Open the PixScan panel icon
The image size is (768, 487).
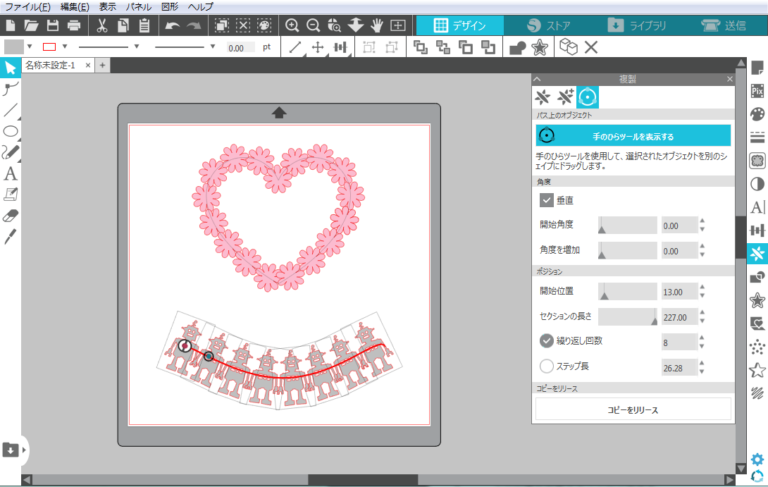[757, 91]
